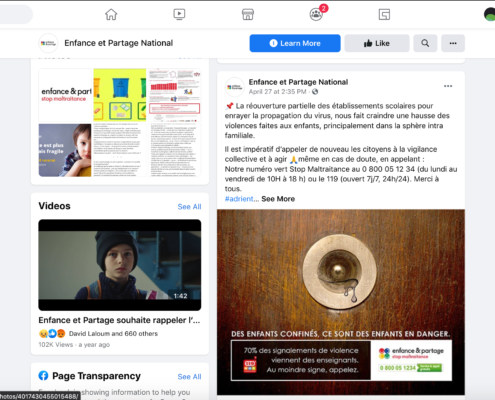Focus the search field in top-left corner
The image size is (495, 400).
pyautogui.click(x=16, y=14)
